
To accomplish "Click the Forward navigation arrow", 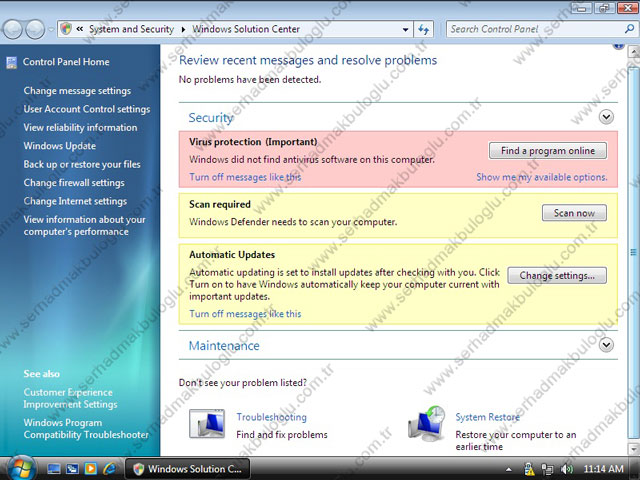I will click(35, 29).
